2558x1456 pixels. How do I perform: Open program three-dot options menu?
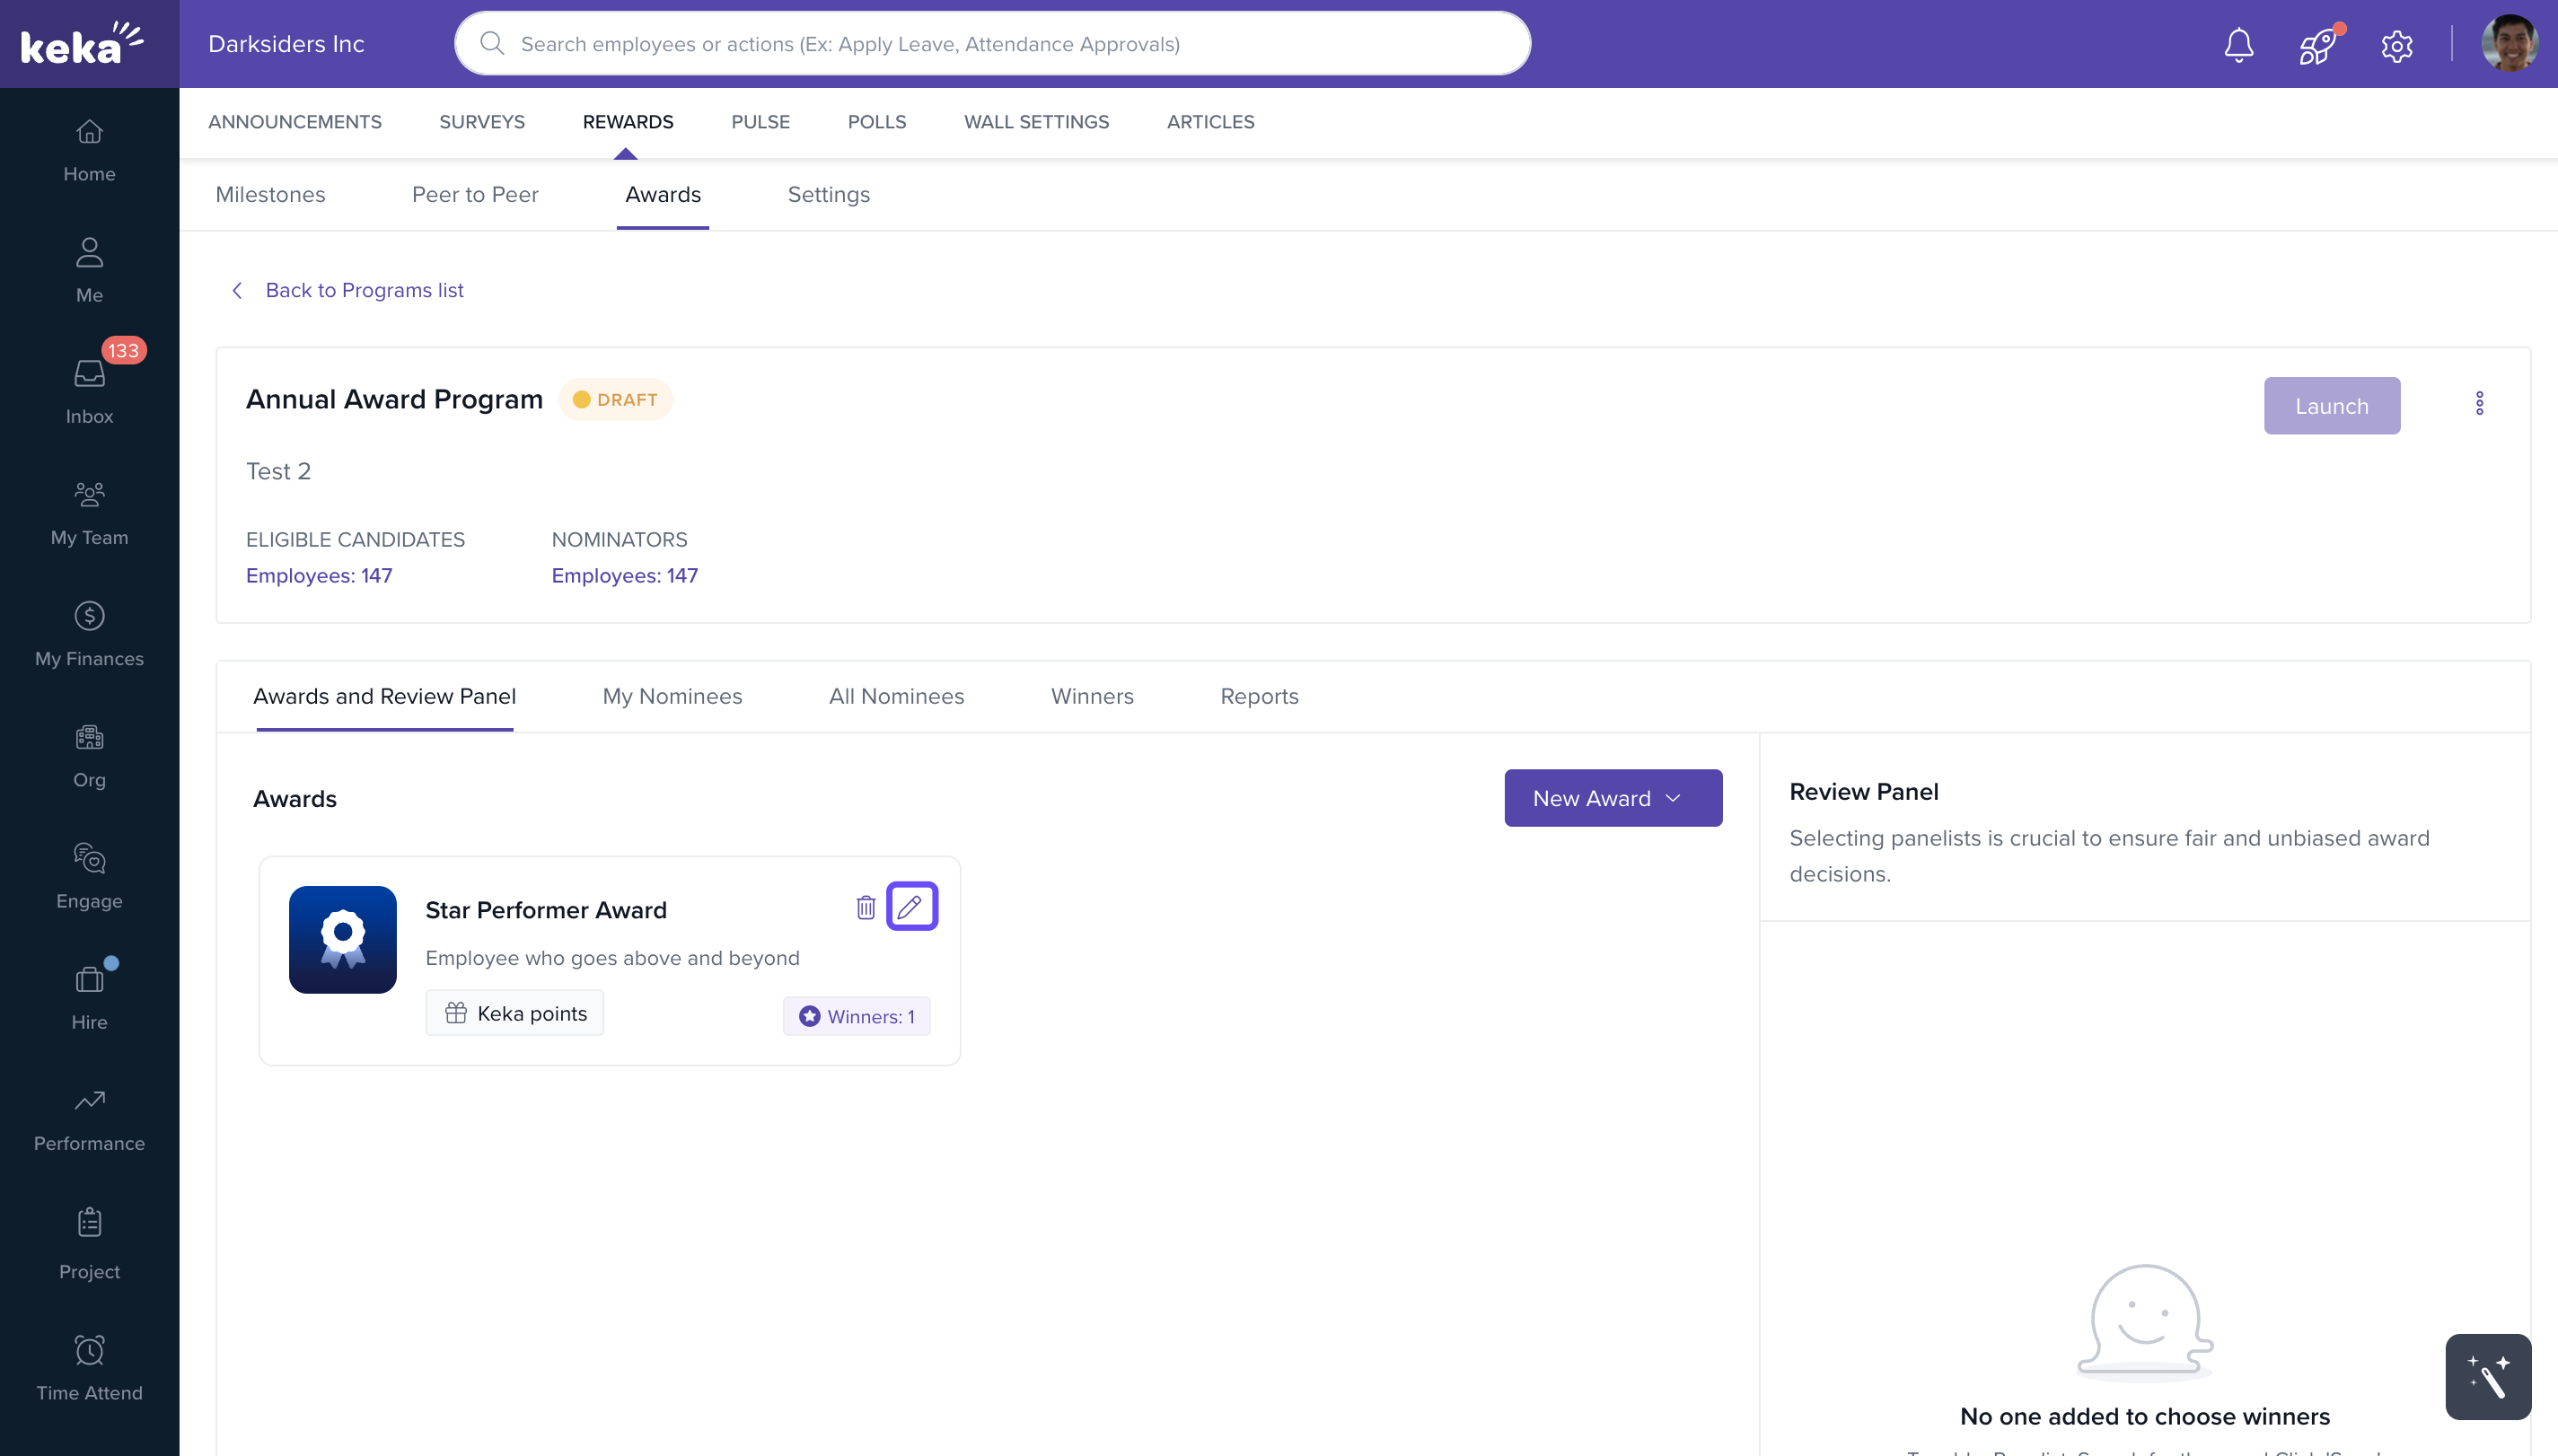point(2479,404)
